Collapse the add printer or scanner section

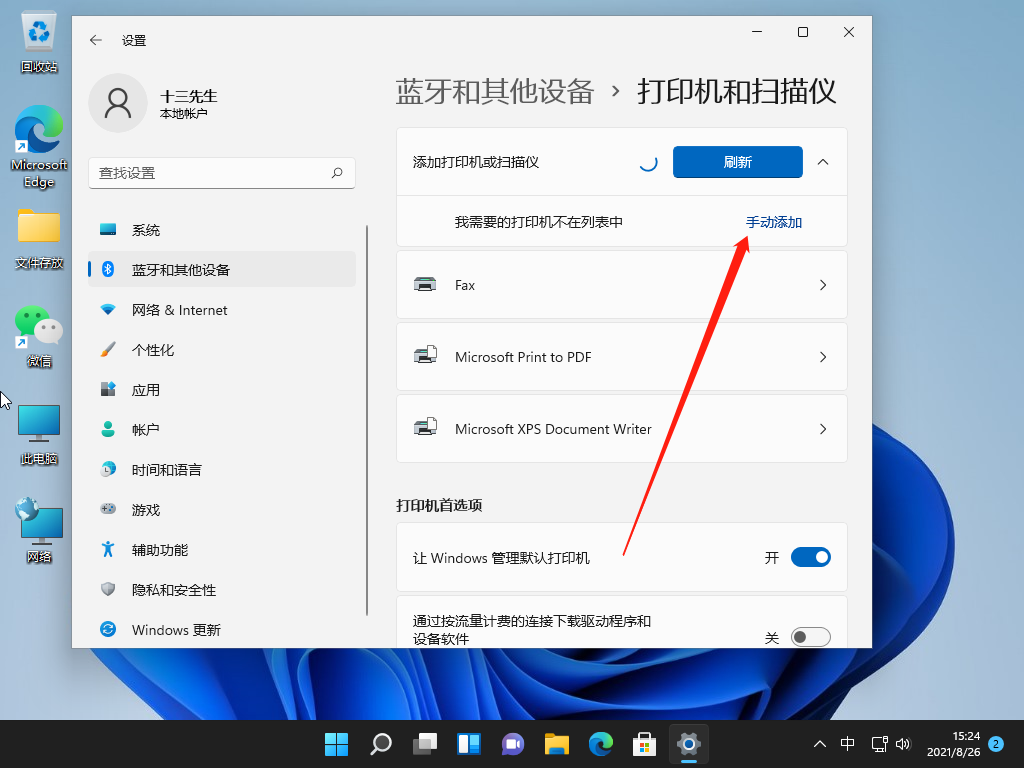click(823, 162)
